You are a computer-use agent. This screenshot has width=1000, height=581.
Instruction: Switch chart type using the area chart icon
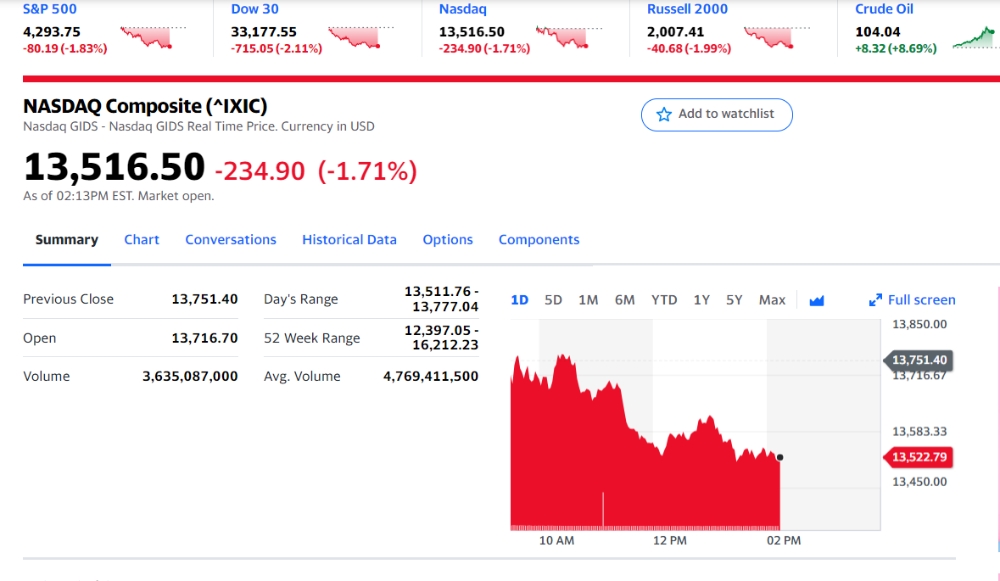coord(816,300)
